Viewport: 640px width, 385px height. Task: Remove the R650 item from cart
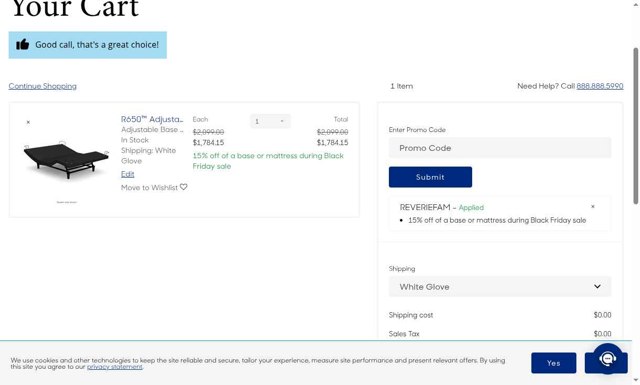[x=28, y=122]
